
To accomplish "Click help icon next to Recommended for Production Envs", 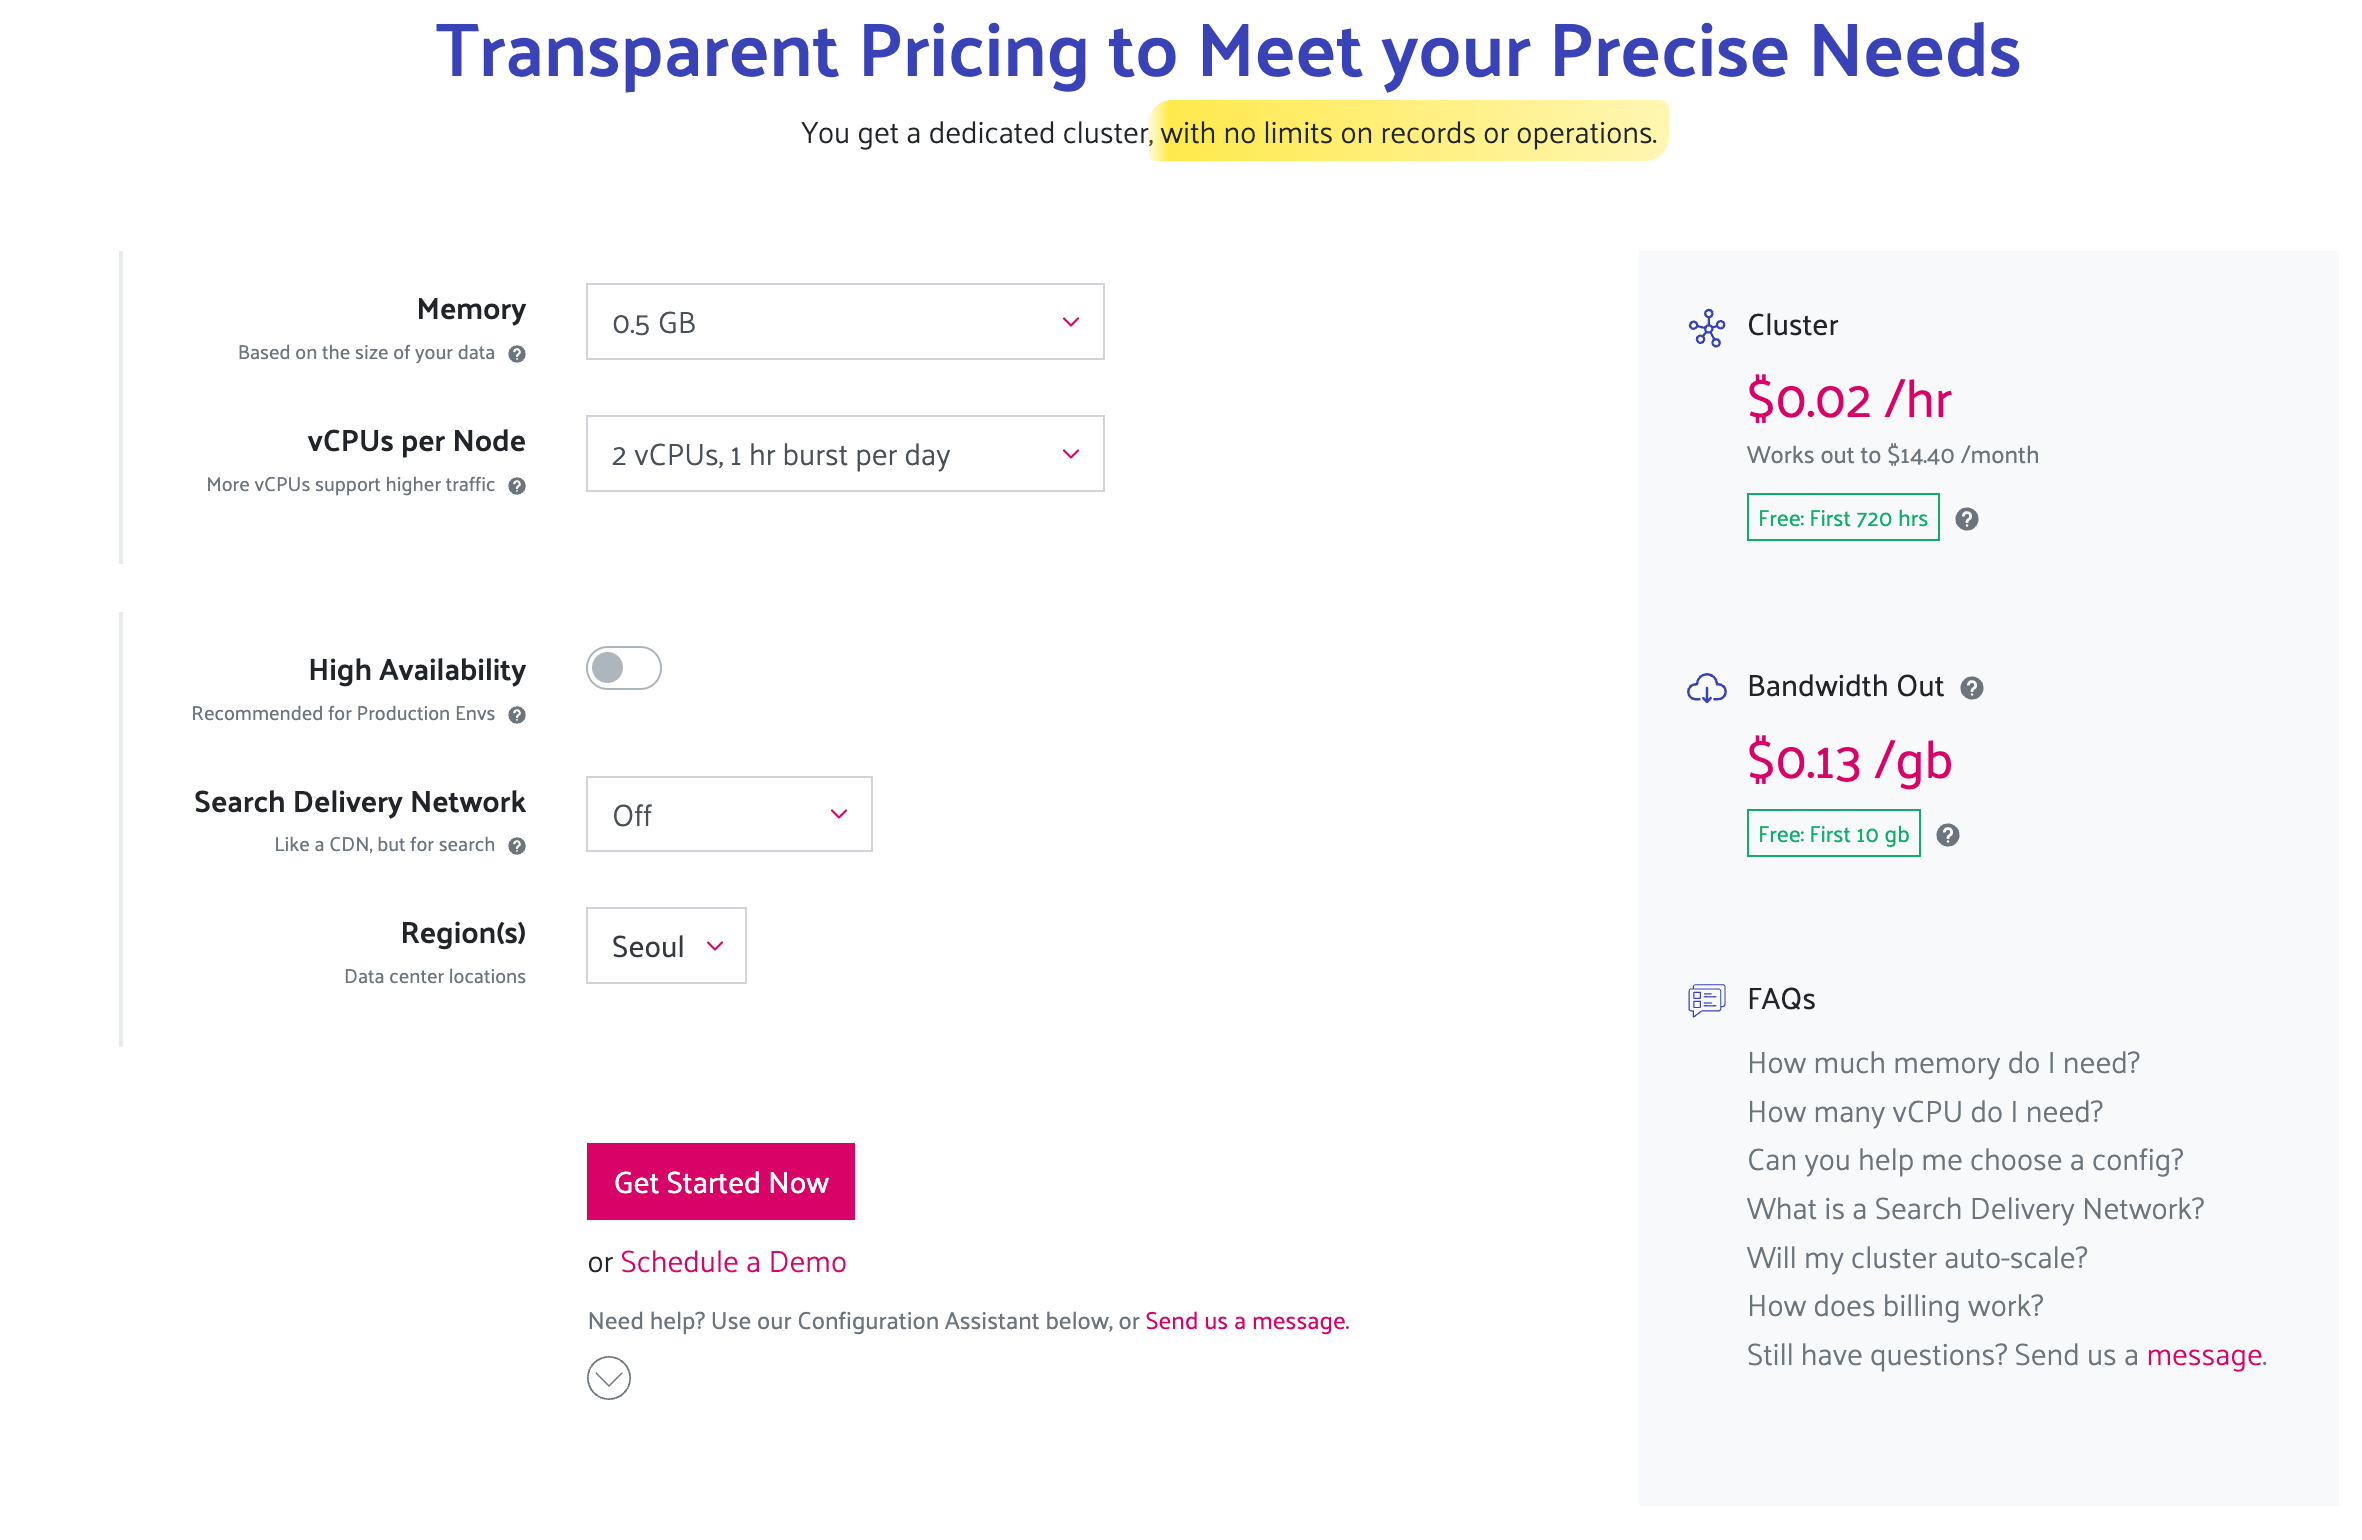I will pyautogui.click(x=517, y=715).
